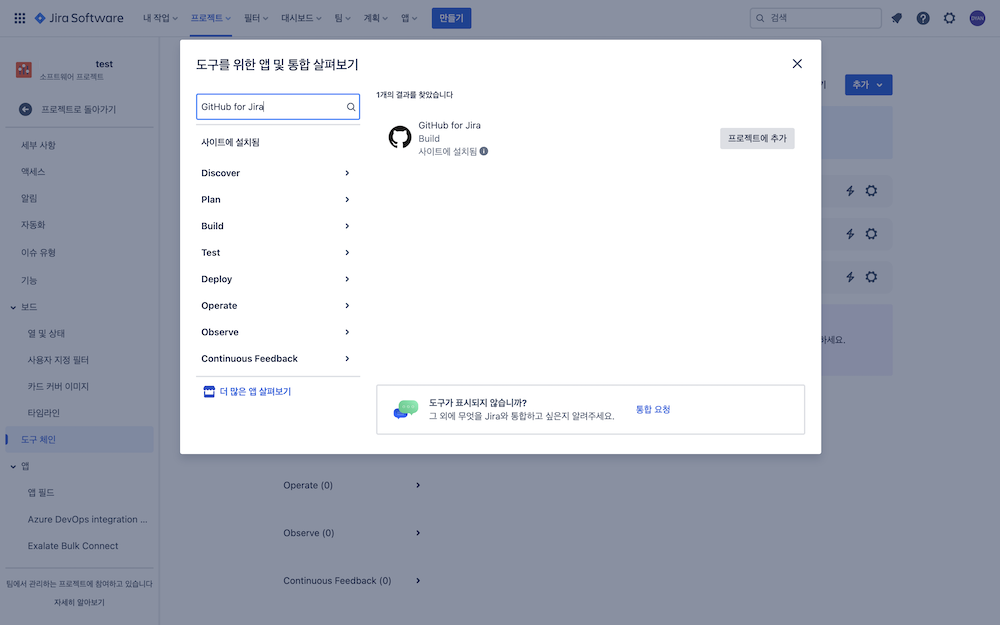The width and height of the screenshot is (1000, 625).
Task: Expand the Observe category in dialog
Action: pyautogui.click(x=277, y=332)
